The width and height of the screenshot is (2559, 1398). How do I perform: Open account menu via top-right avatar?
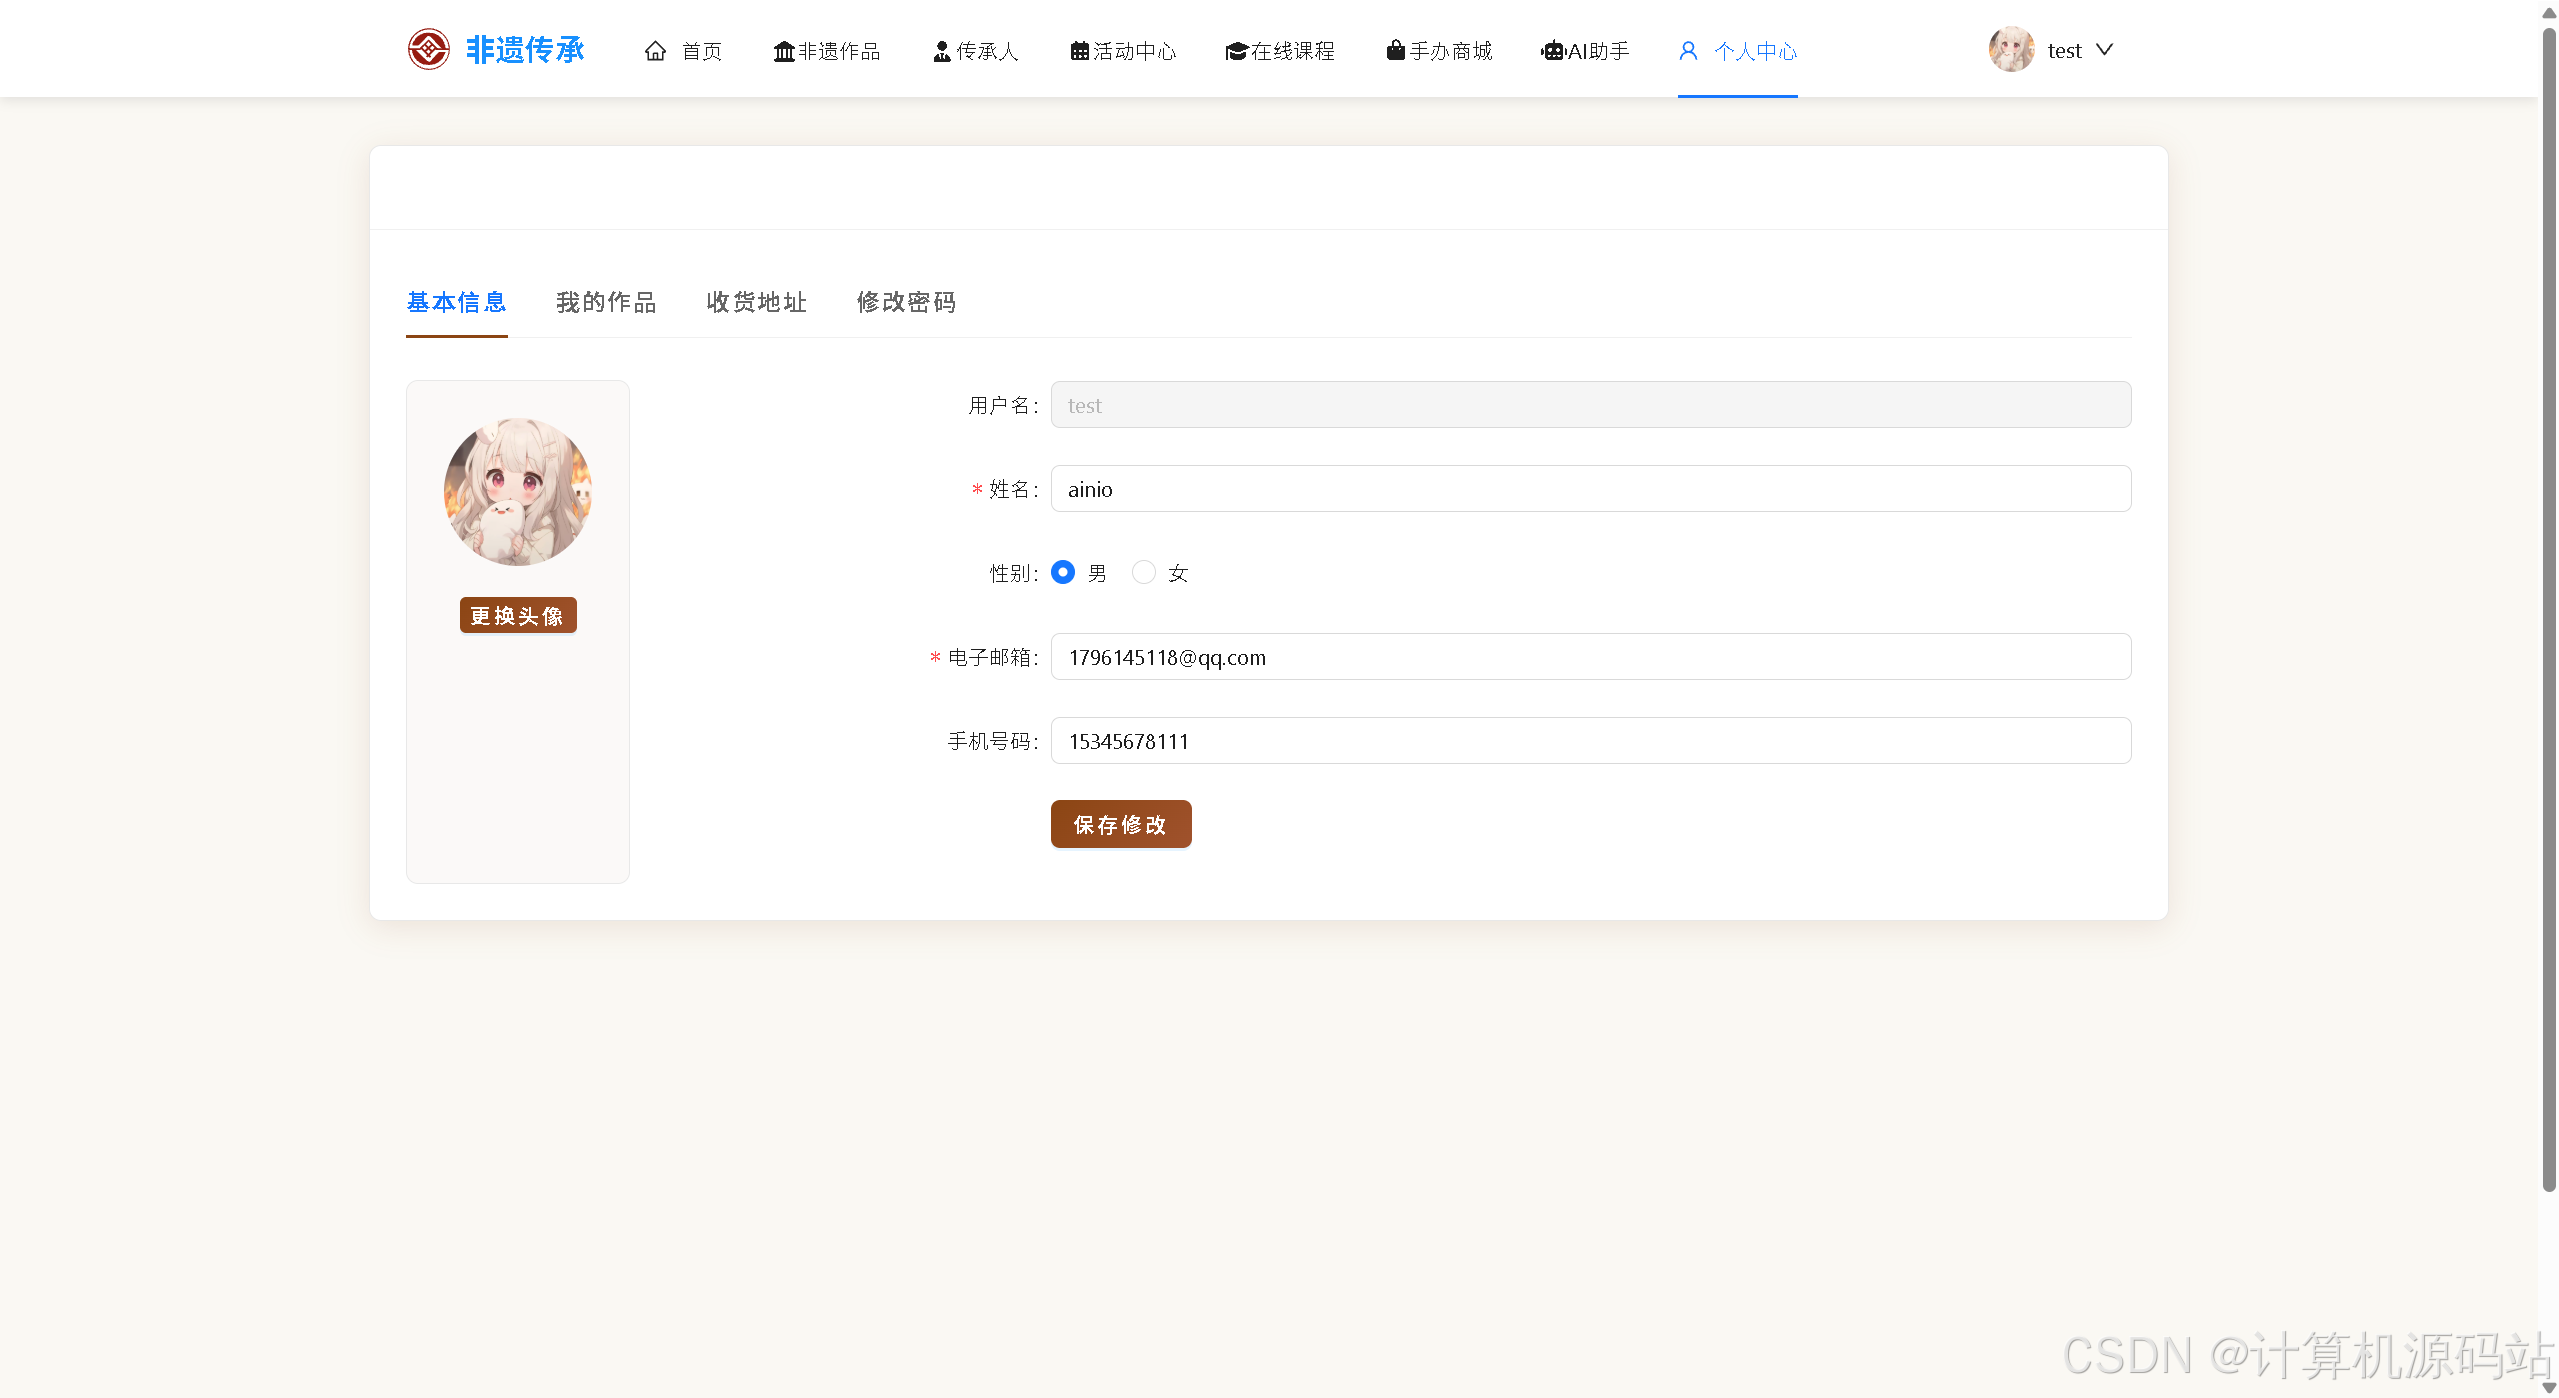tap(2011, 50)
